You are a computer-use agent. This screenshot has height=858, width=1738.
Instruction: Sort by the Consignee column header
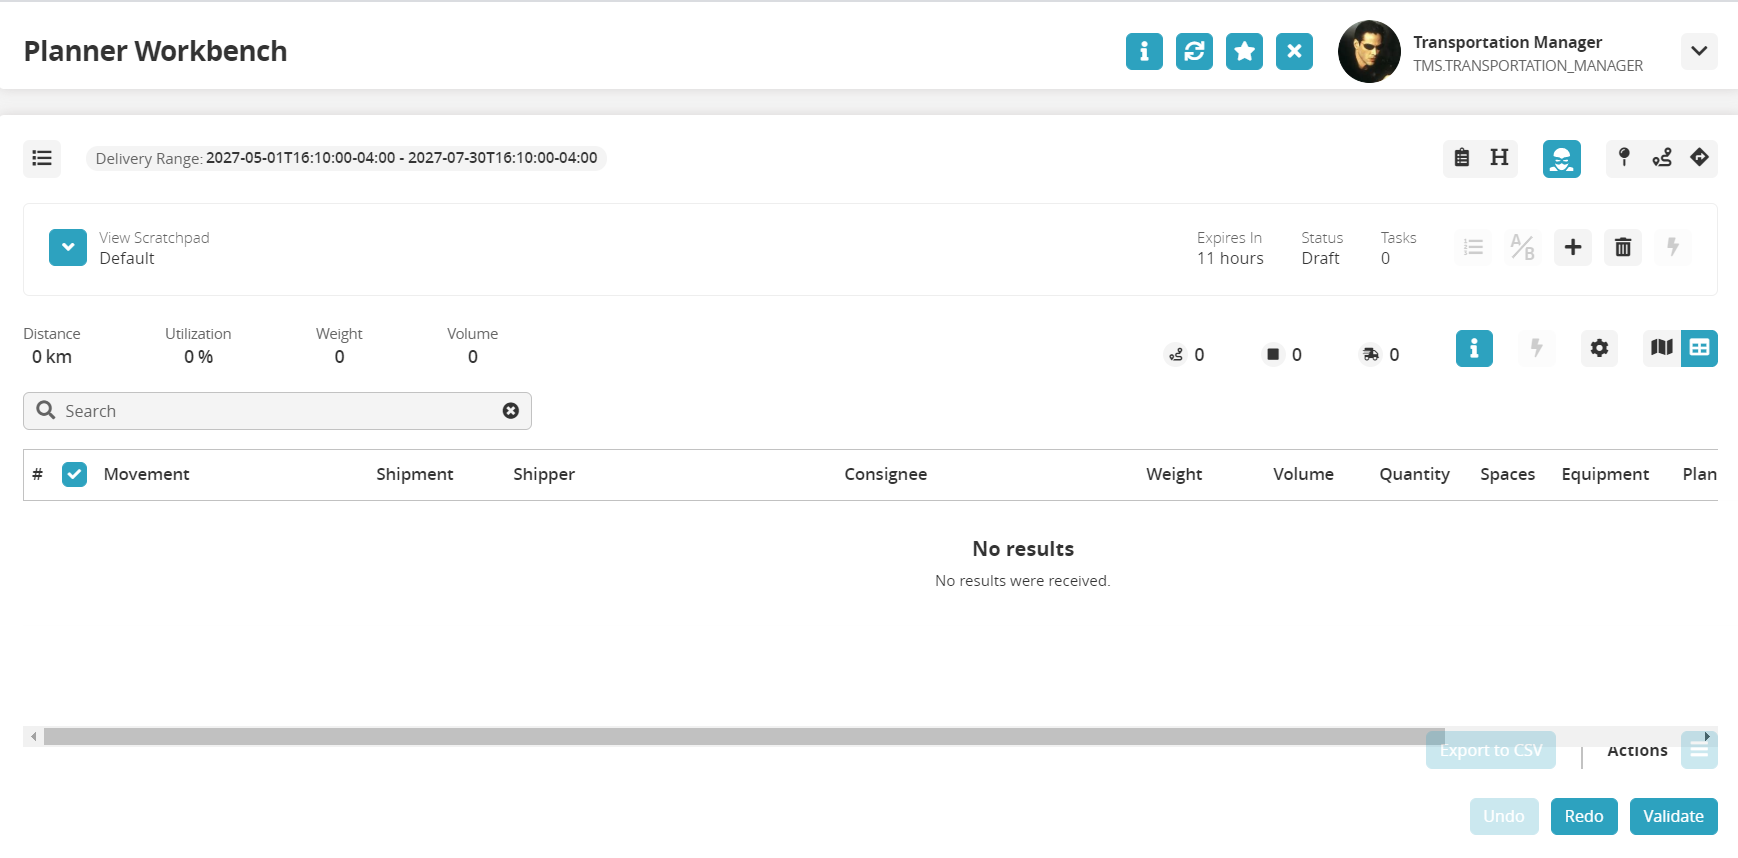[x=886, y=474]
